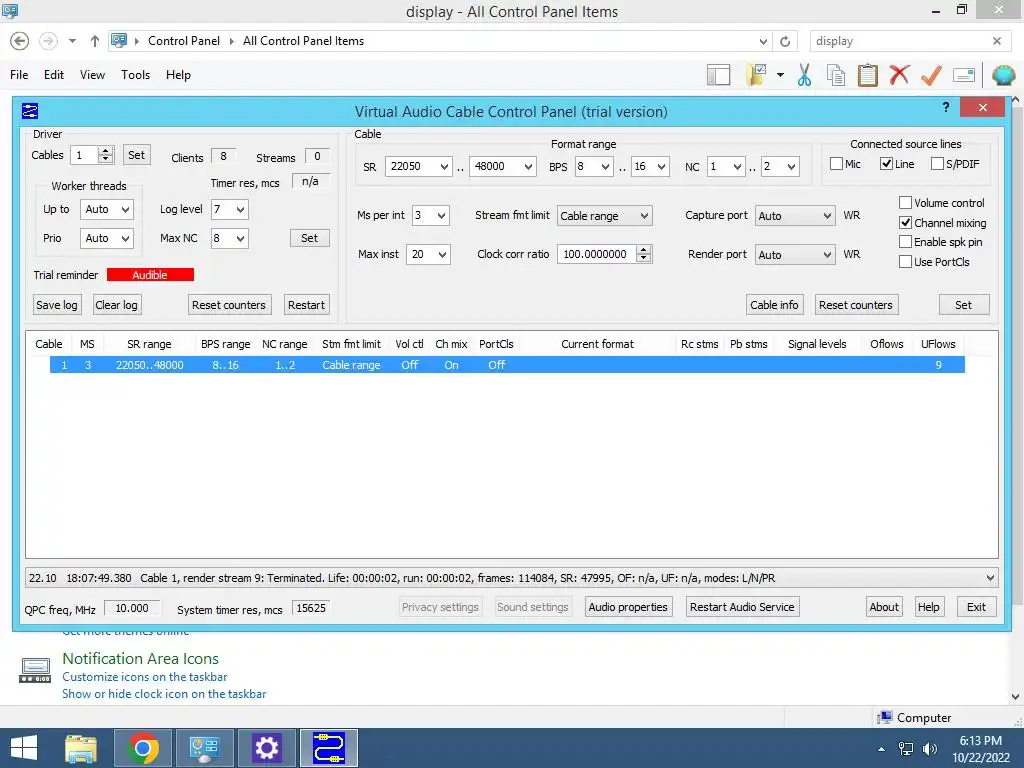
Task: Click the Virtual Audio Cable taskbar icon
Action: pyautogui.click(x=328, y=748)
